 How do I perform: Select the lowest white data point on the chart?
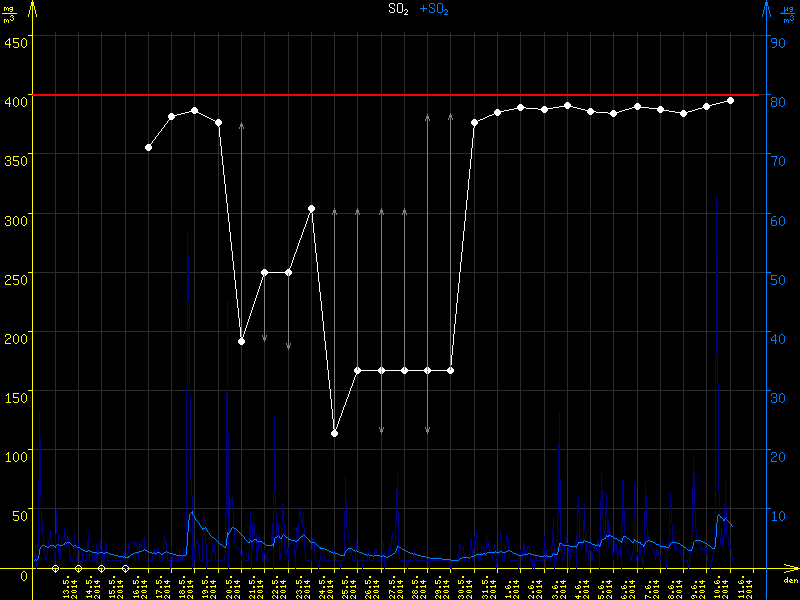[334, 433]
